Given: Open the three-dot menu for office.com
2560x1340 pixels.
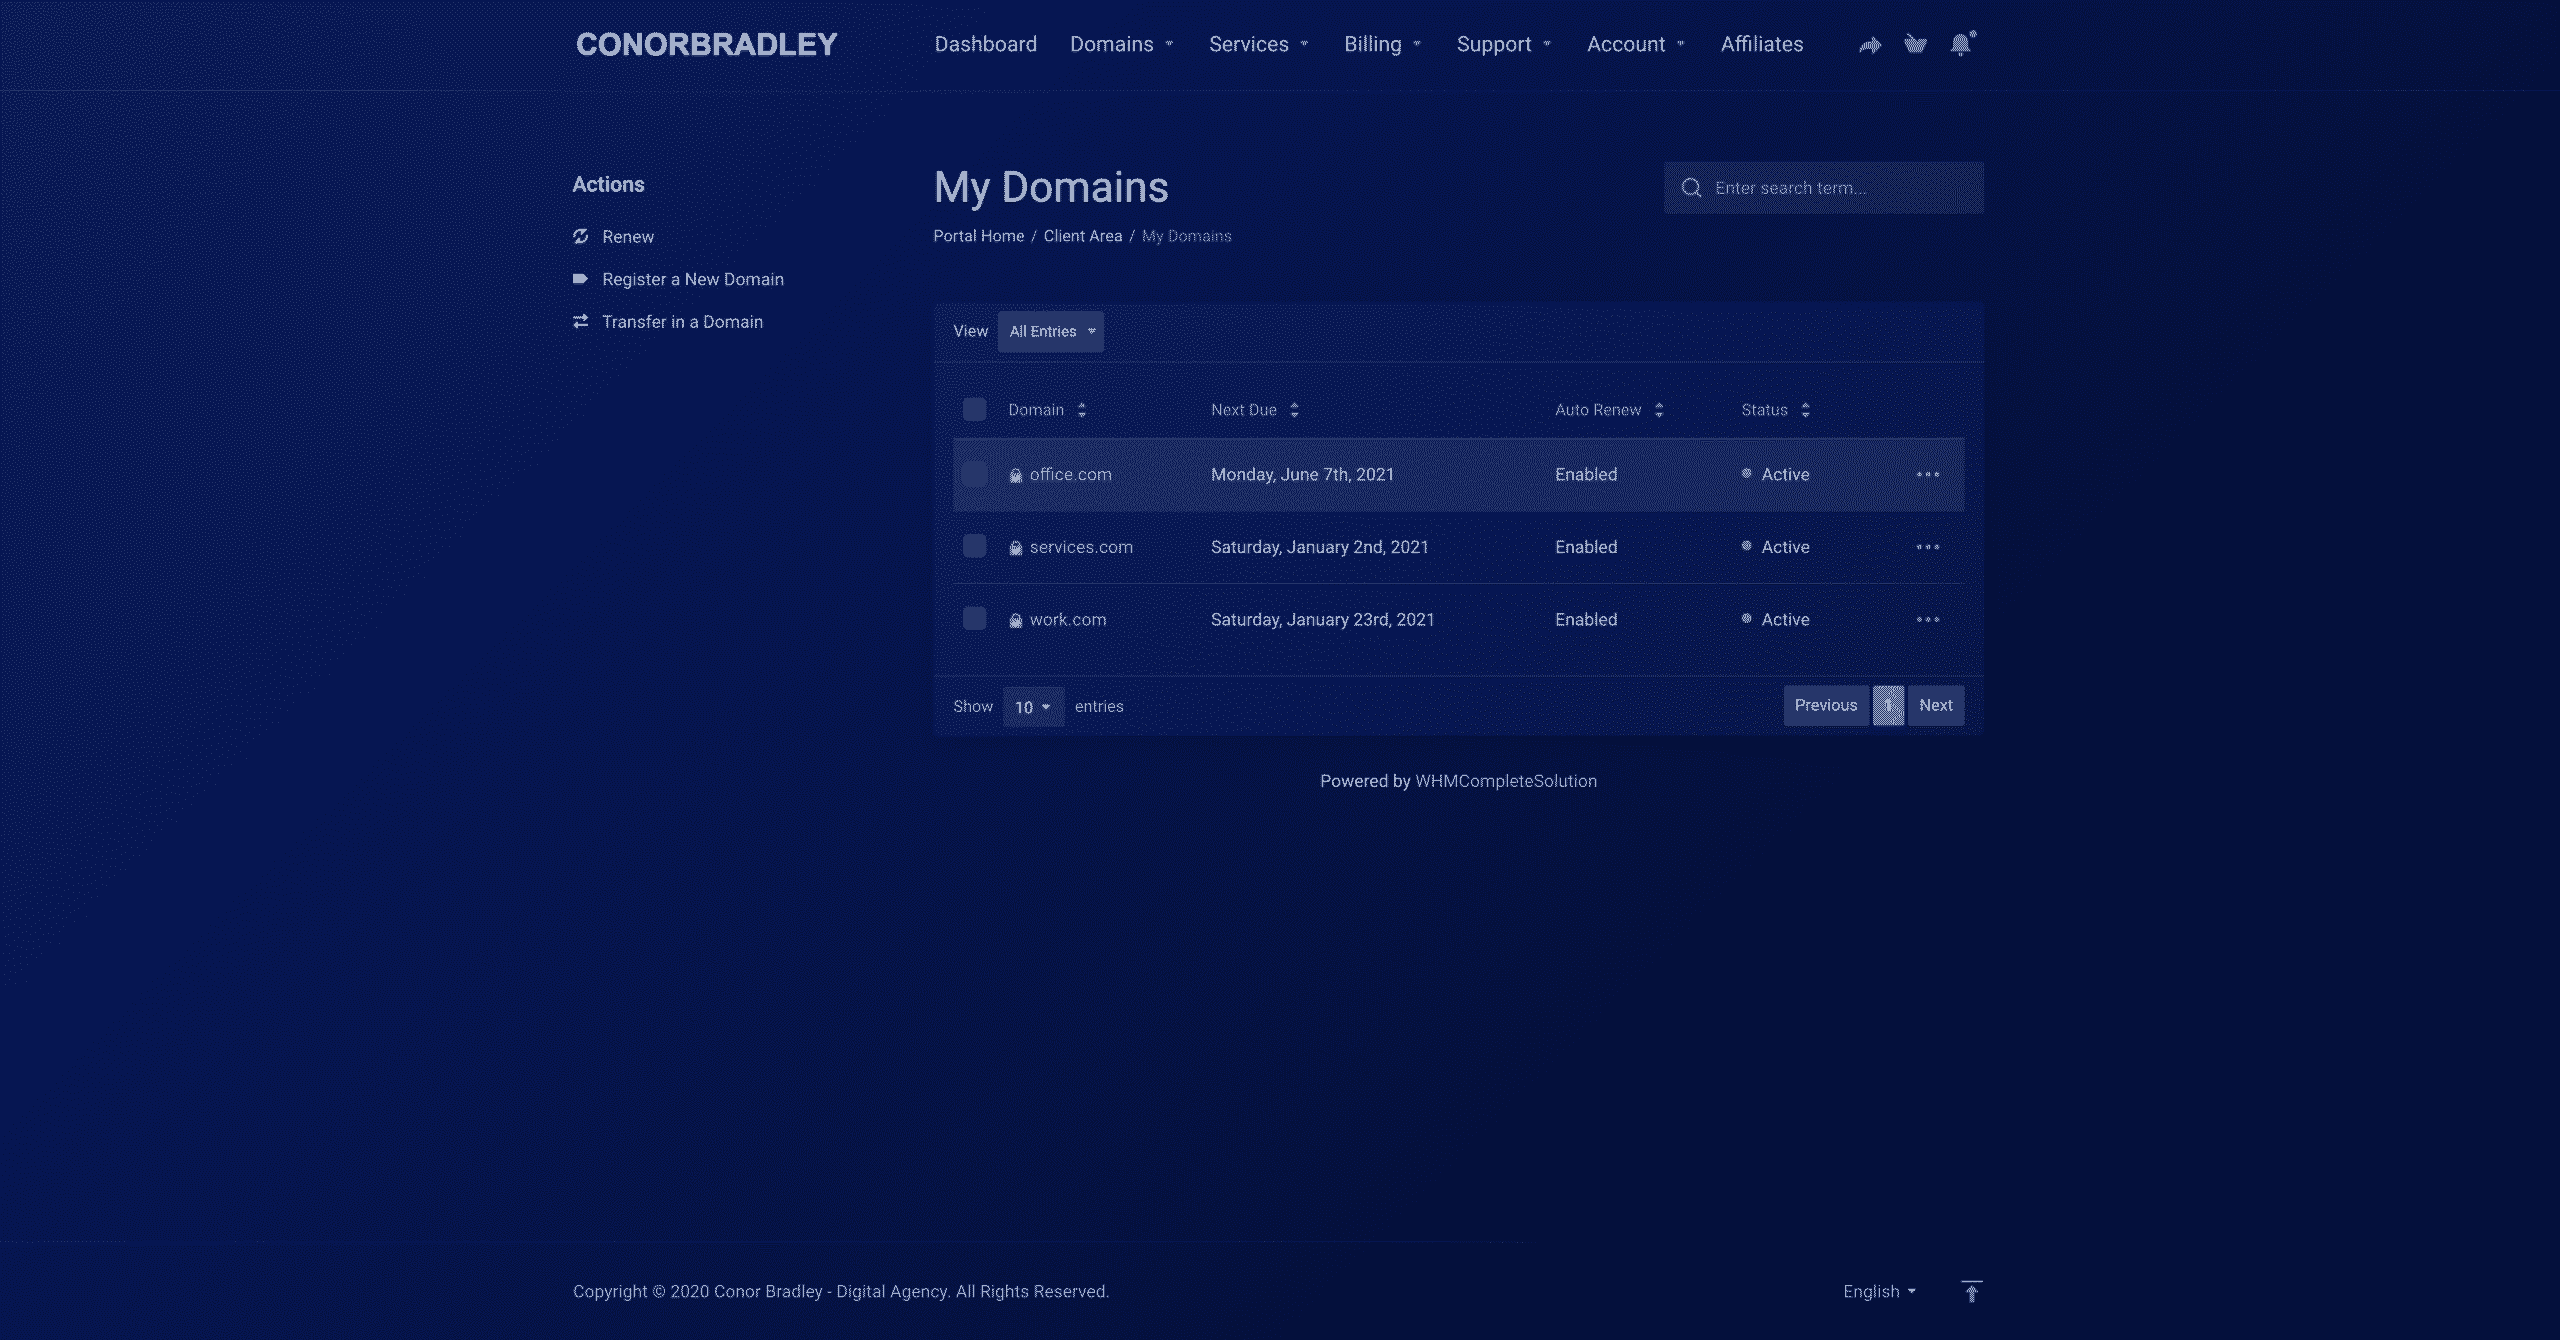Looking at the screenshot, I should coord(1927,474).
